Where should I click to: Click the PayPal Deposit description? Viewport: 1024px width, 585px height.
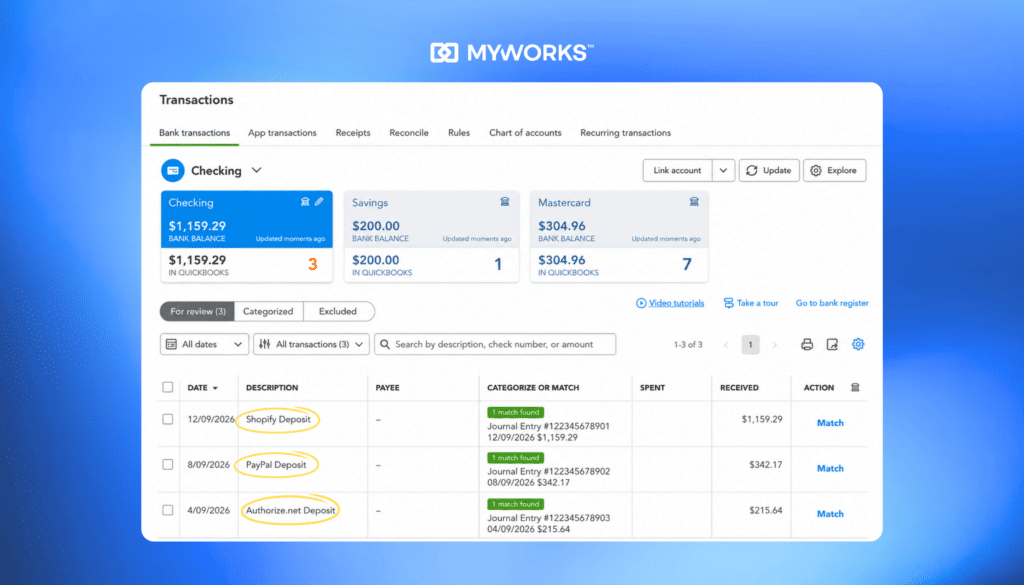tap(276, 465)
